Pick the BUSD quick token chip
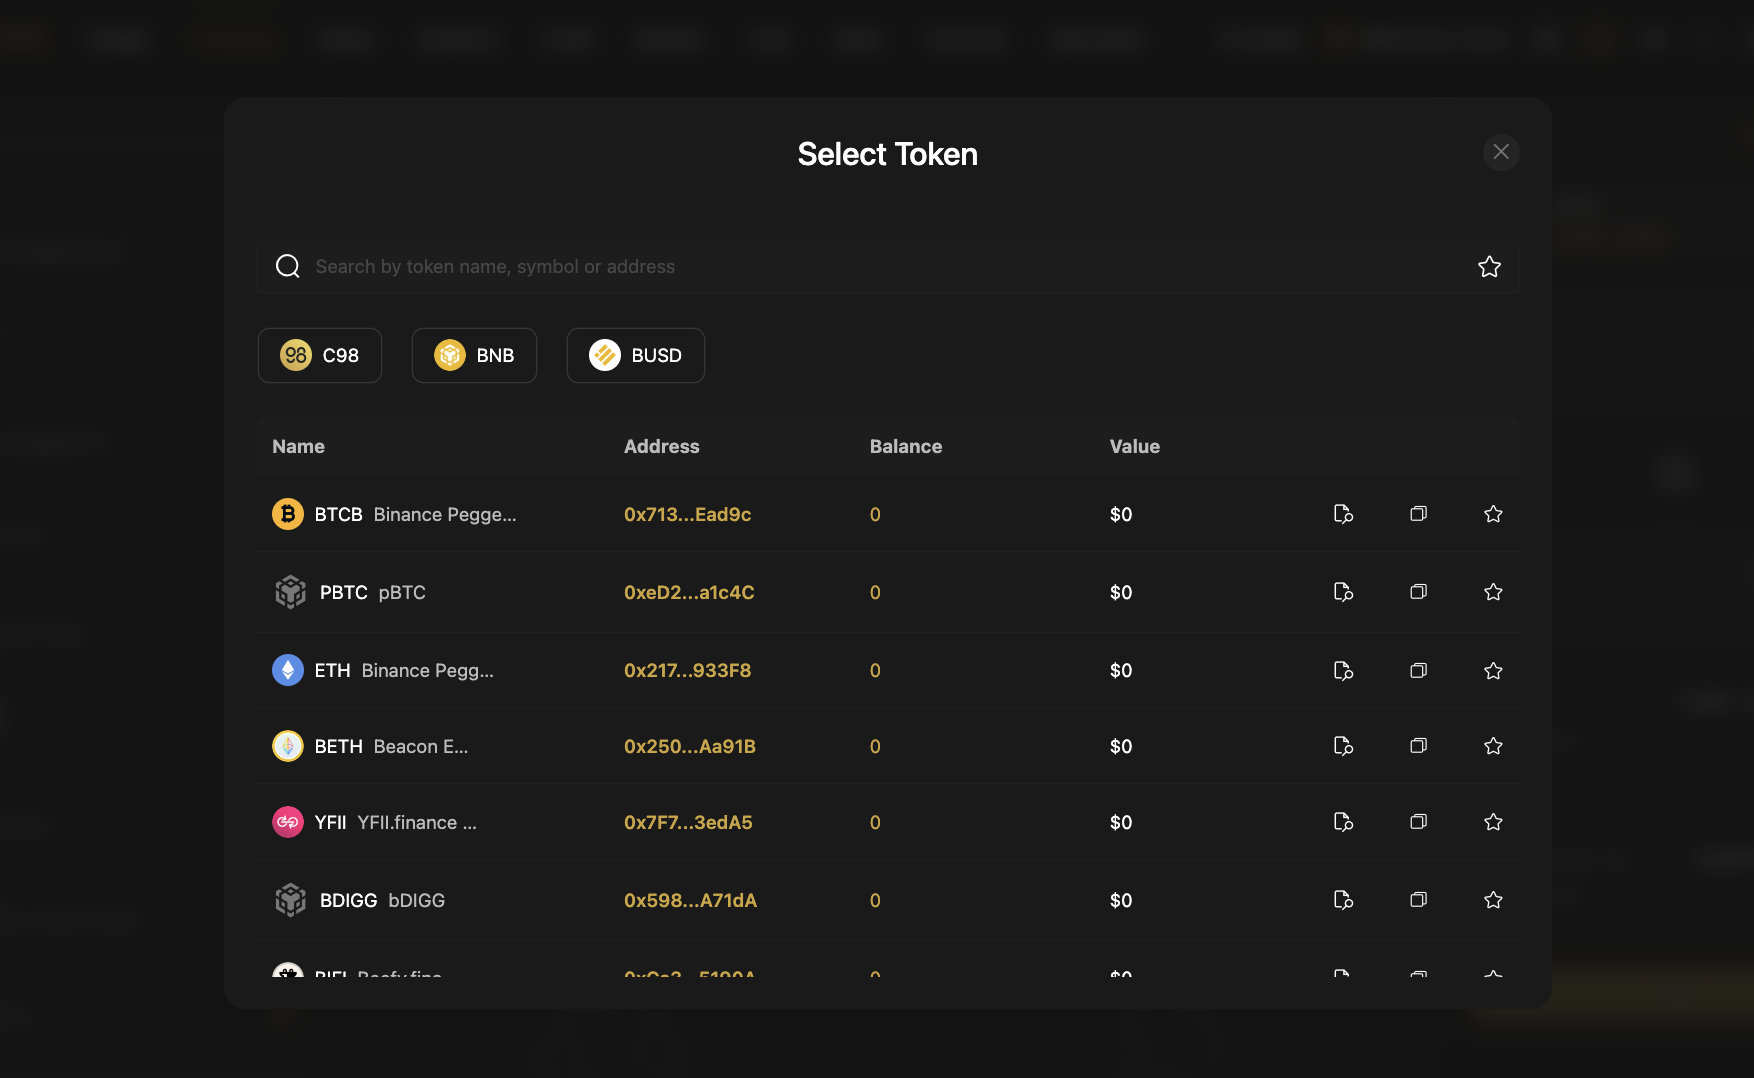This screenshot has width=1754, height=1078. pos(635,355)
